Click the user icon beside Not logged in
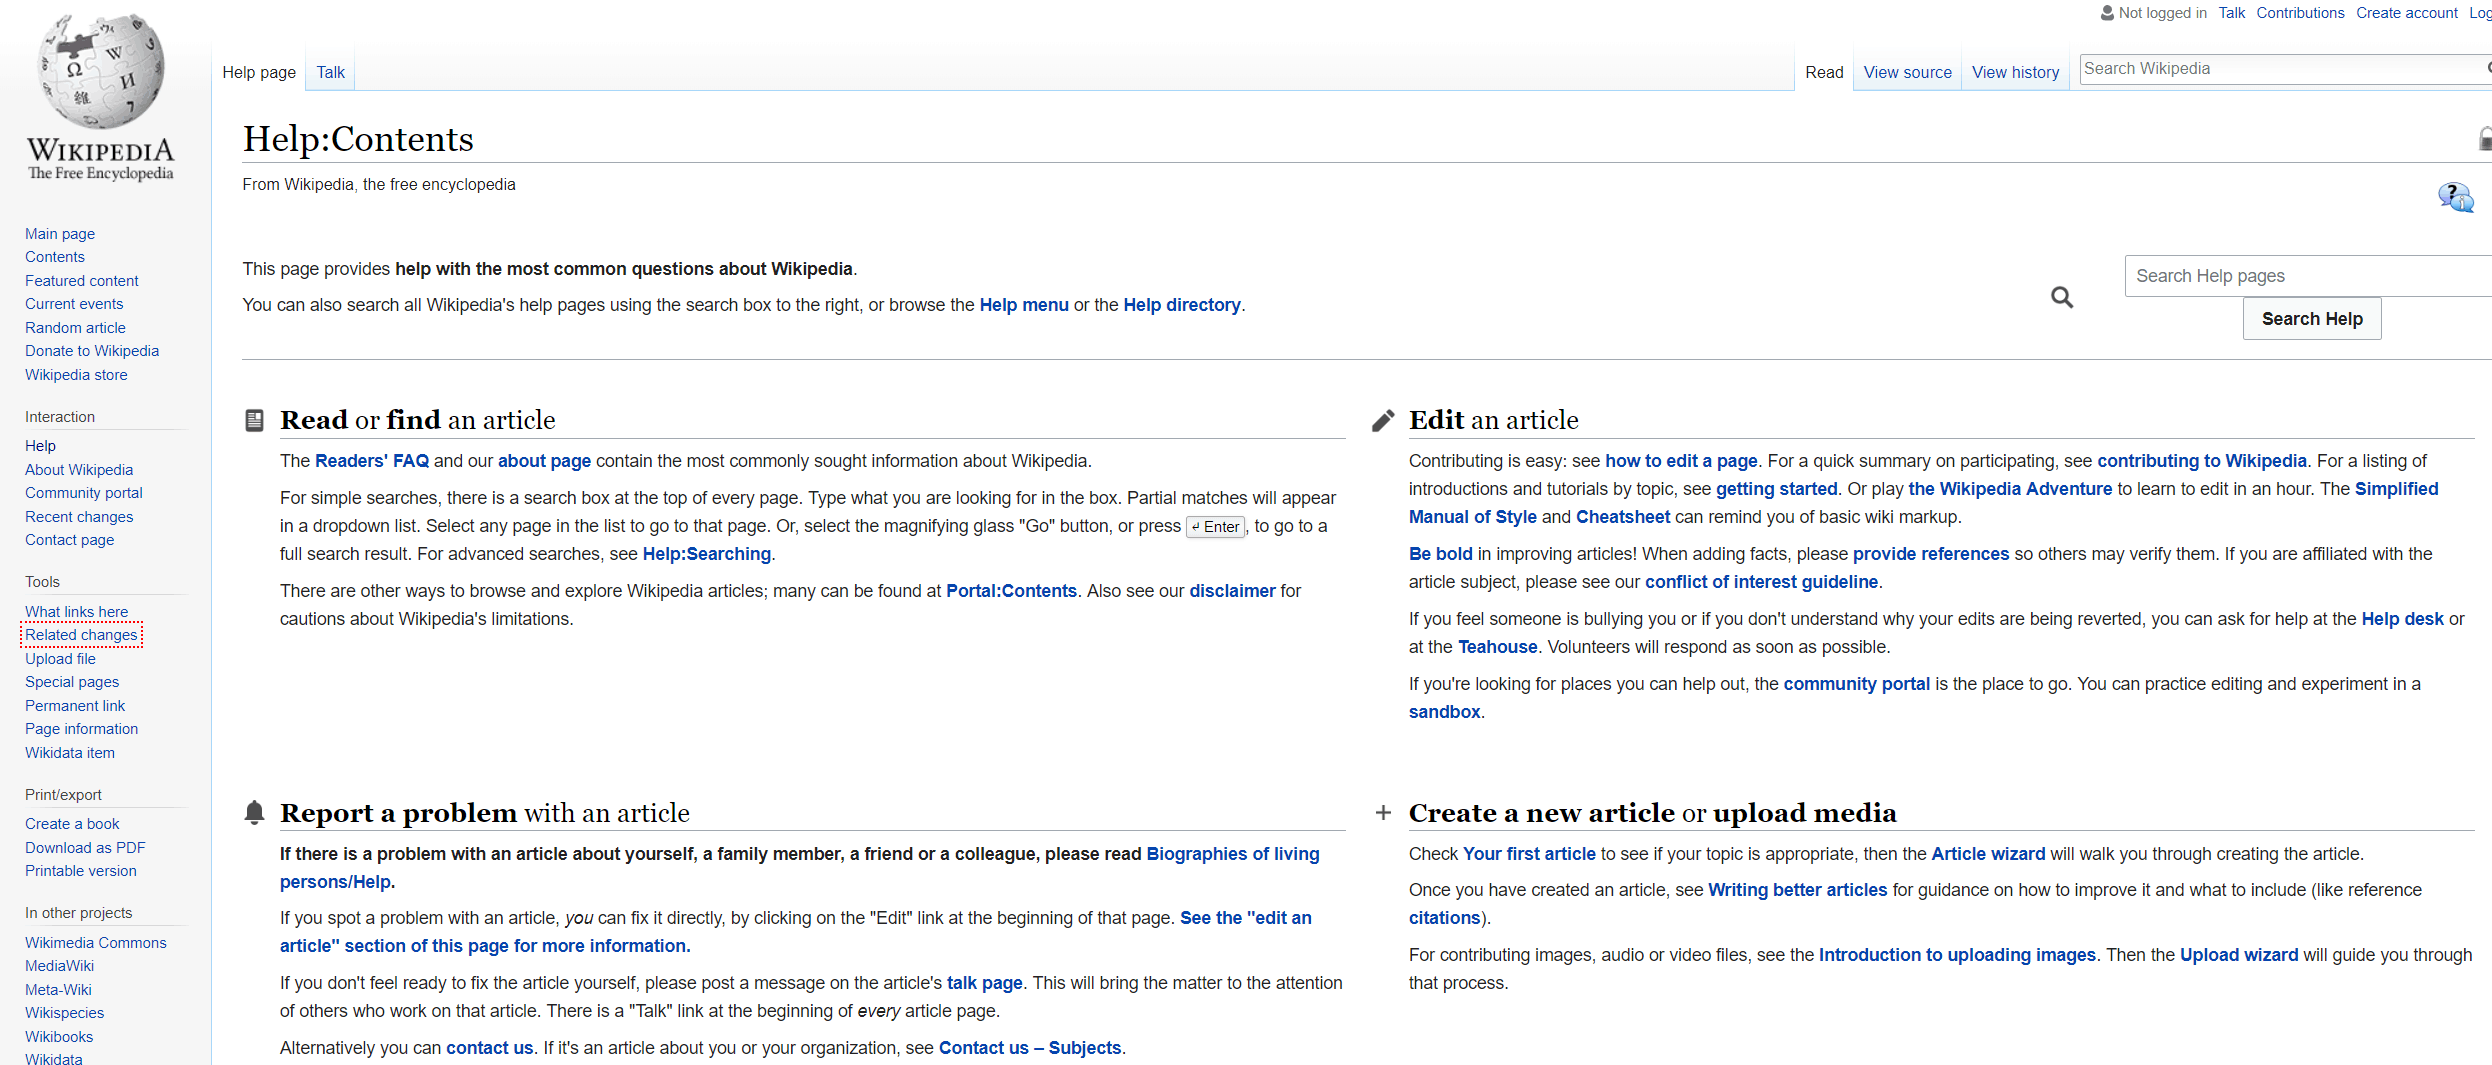Image resolution: width=2492 pixels, height=1065 pixels. click(x=2107, y=13)
